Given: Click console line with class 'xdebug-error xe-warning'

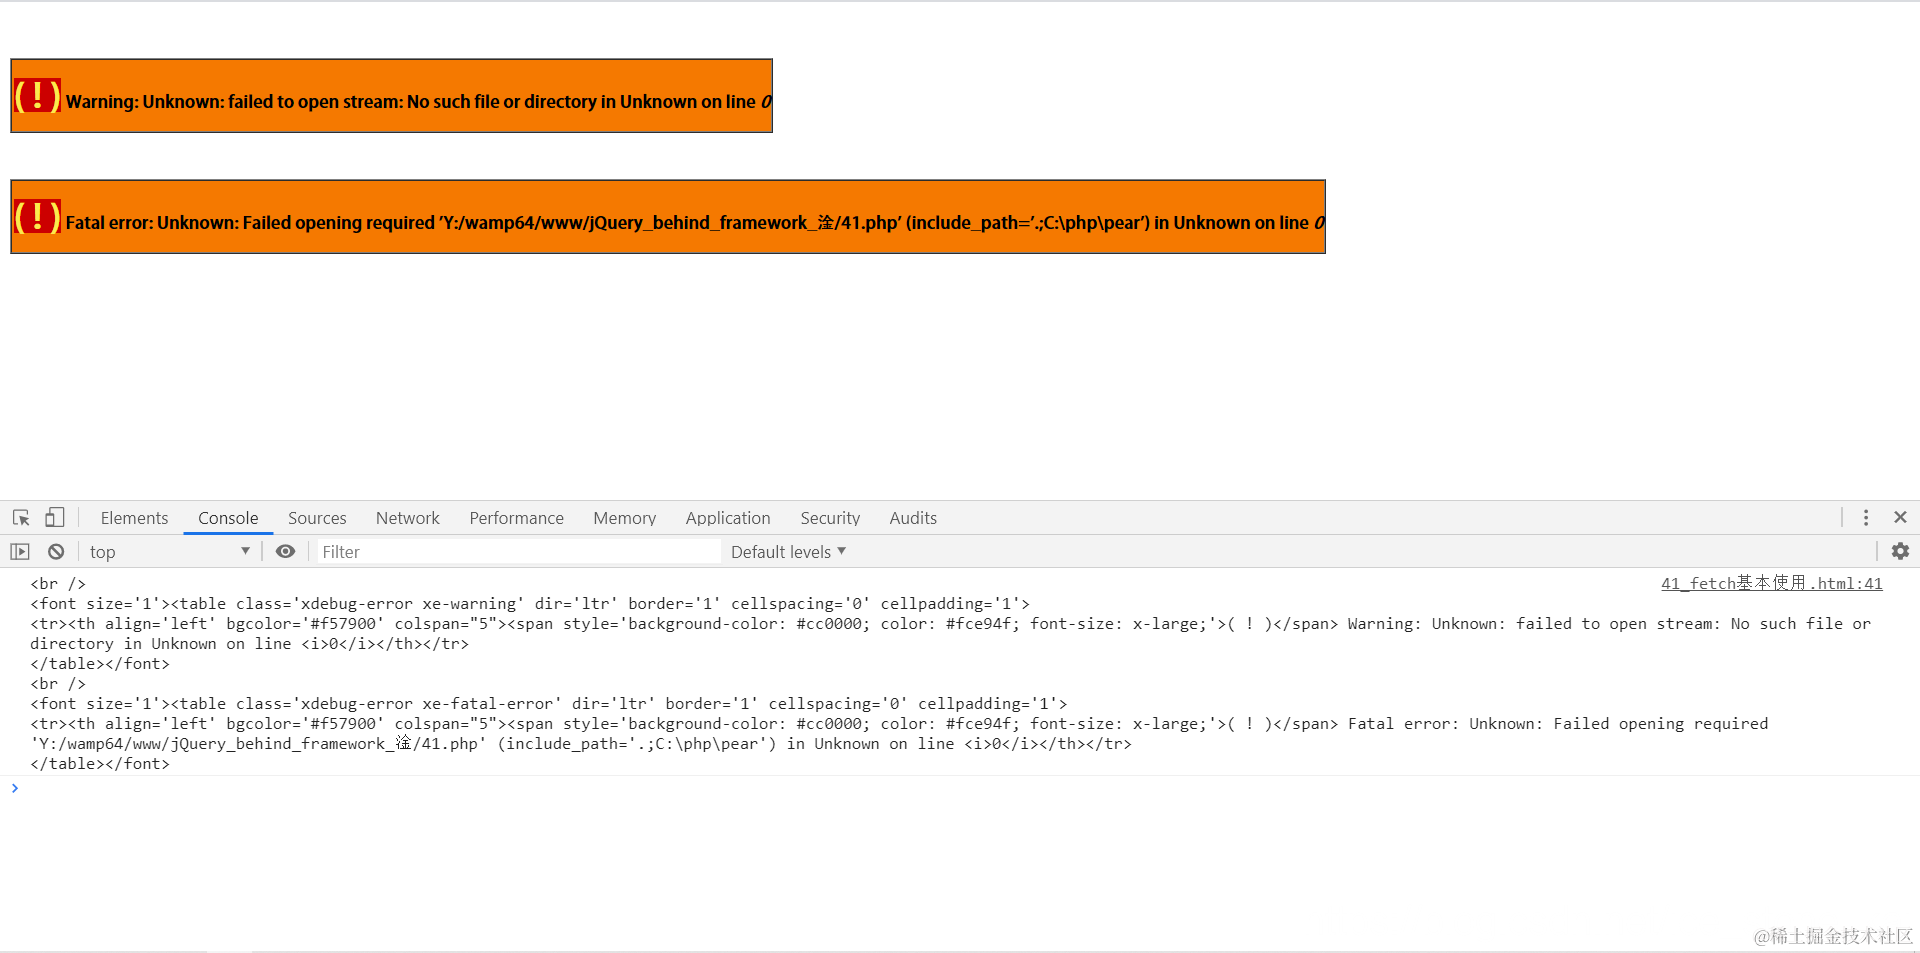Looking at the screenshot, I should coord(530,604).
